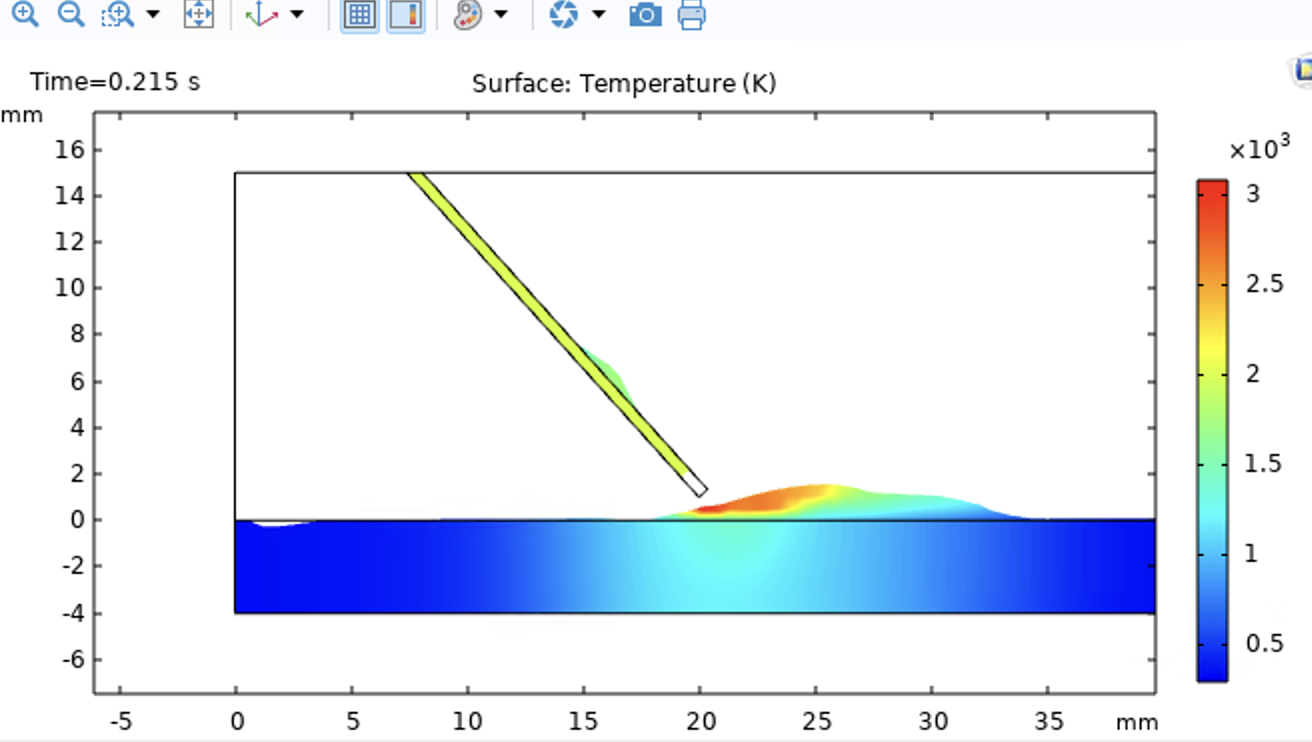Print the plot using printer icon
Viewport: 1312px width, 742px height.
(x=692, y=14)
